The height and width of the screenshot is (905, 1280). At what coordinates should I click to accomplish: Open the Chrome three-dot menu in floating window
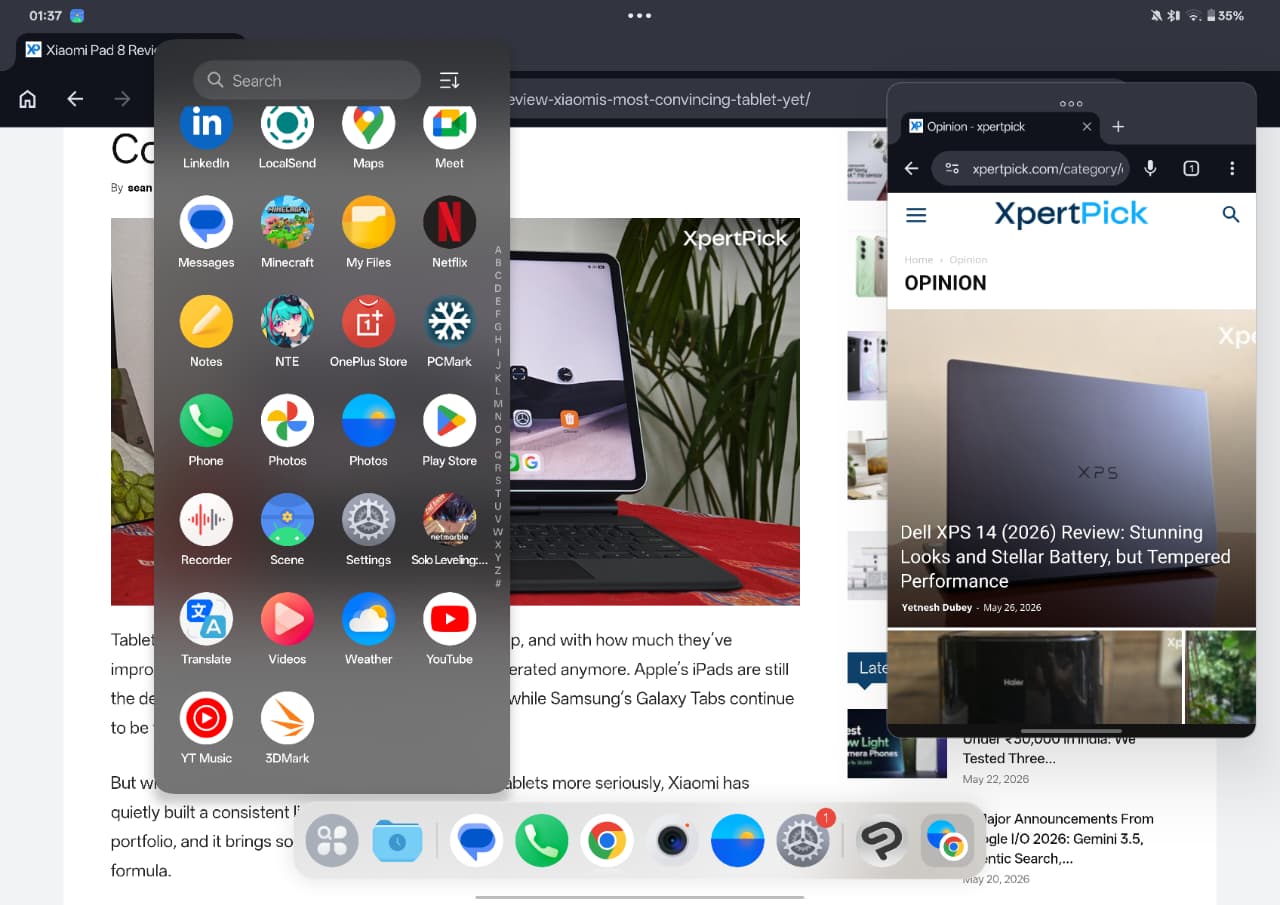click(x=1232, y=168)
